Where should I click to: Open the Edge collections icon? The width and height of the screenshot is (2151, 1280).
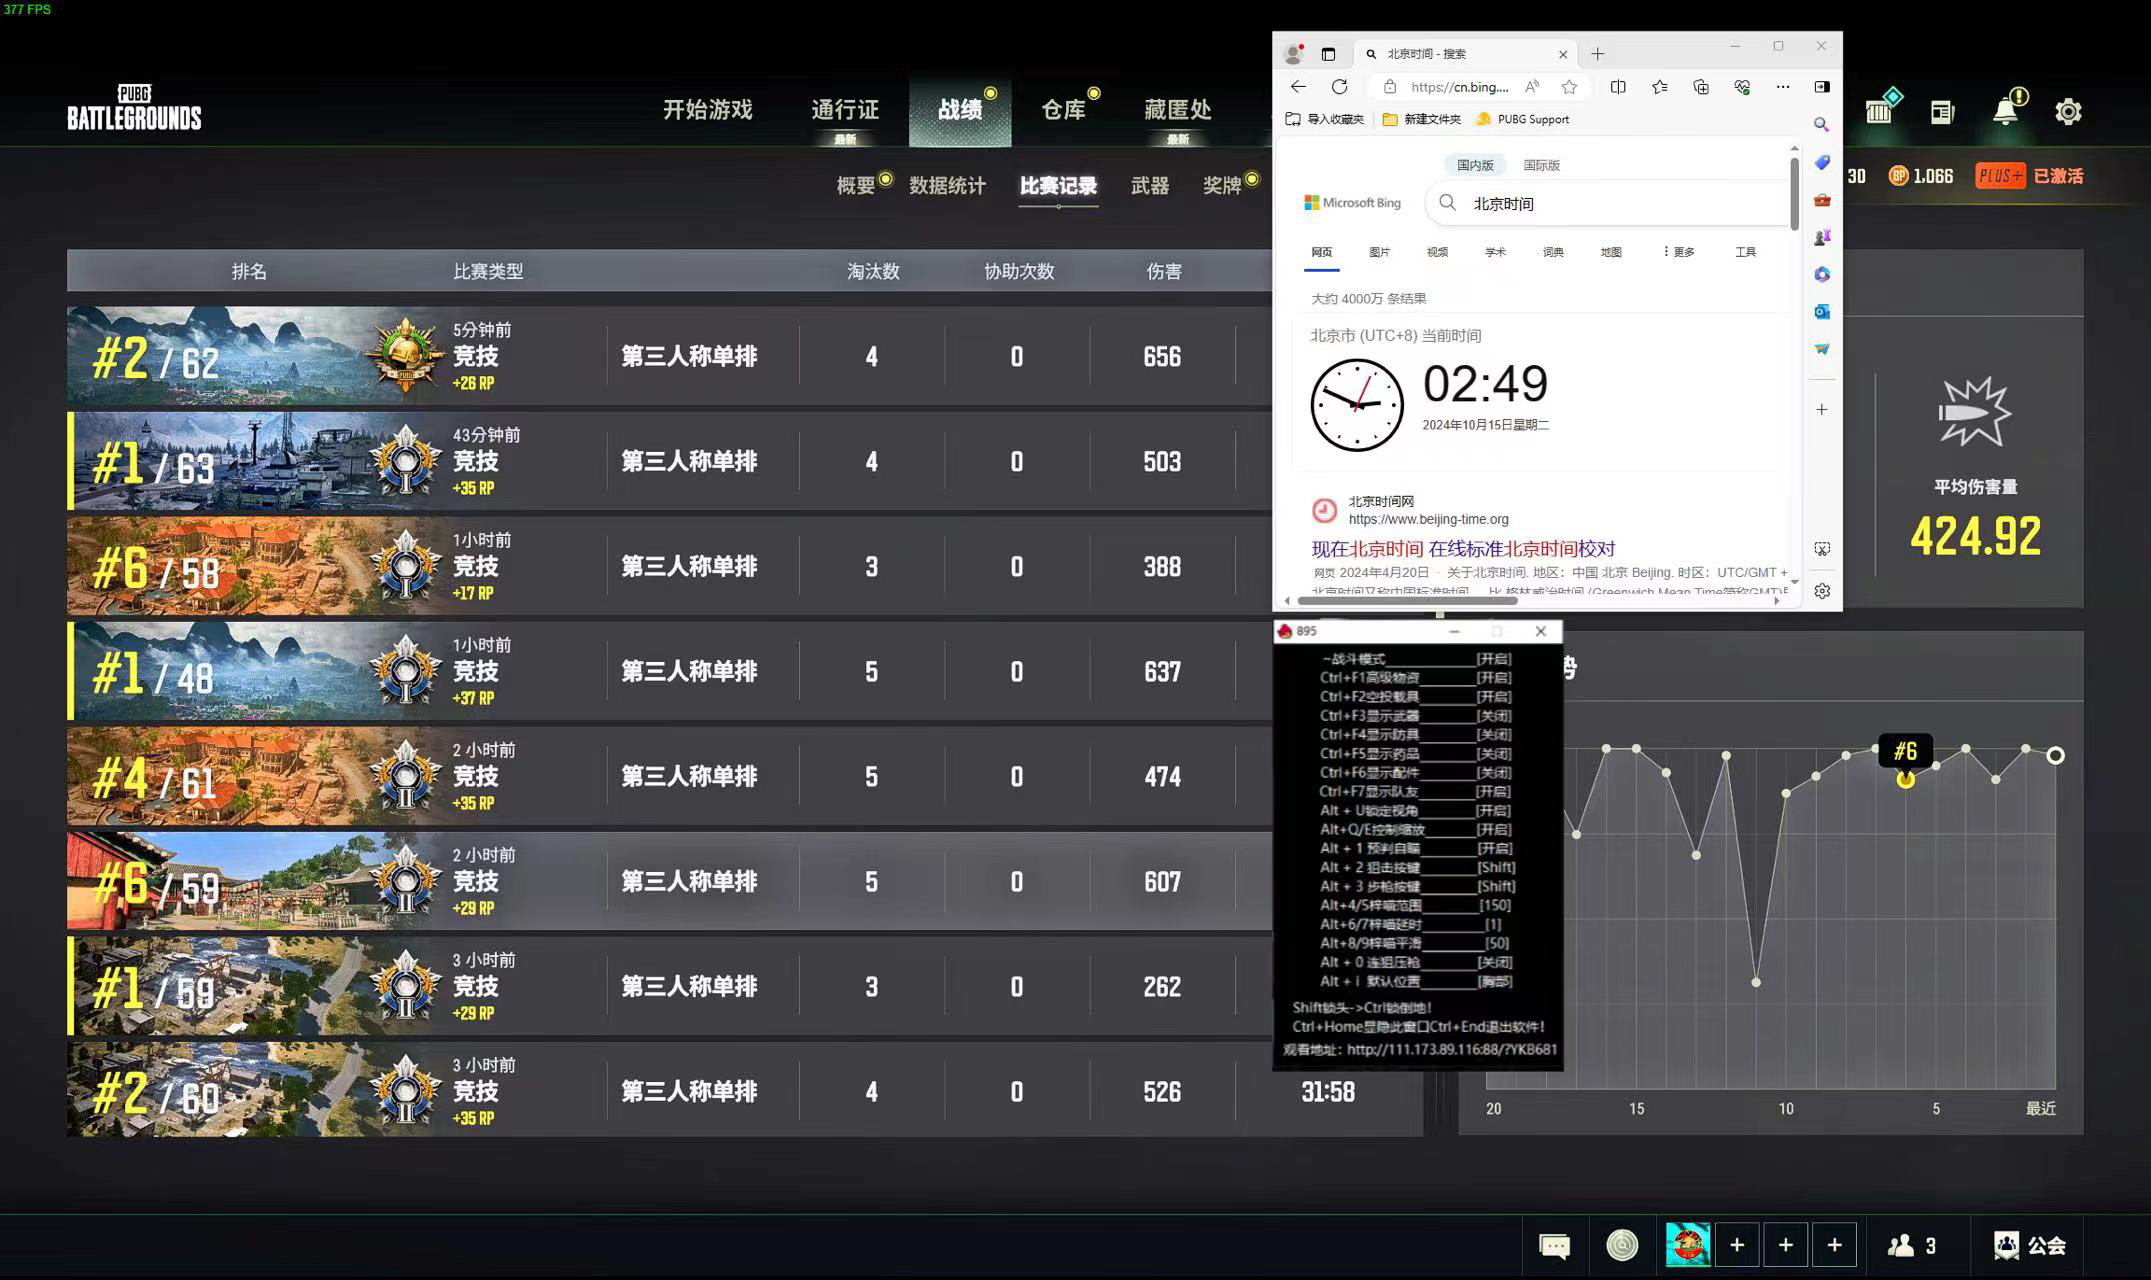point(1701,87)
